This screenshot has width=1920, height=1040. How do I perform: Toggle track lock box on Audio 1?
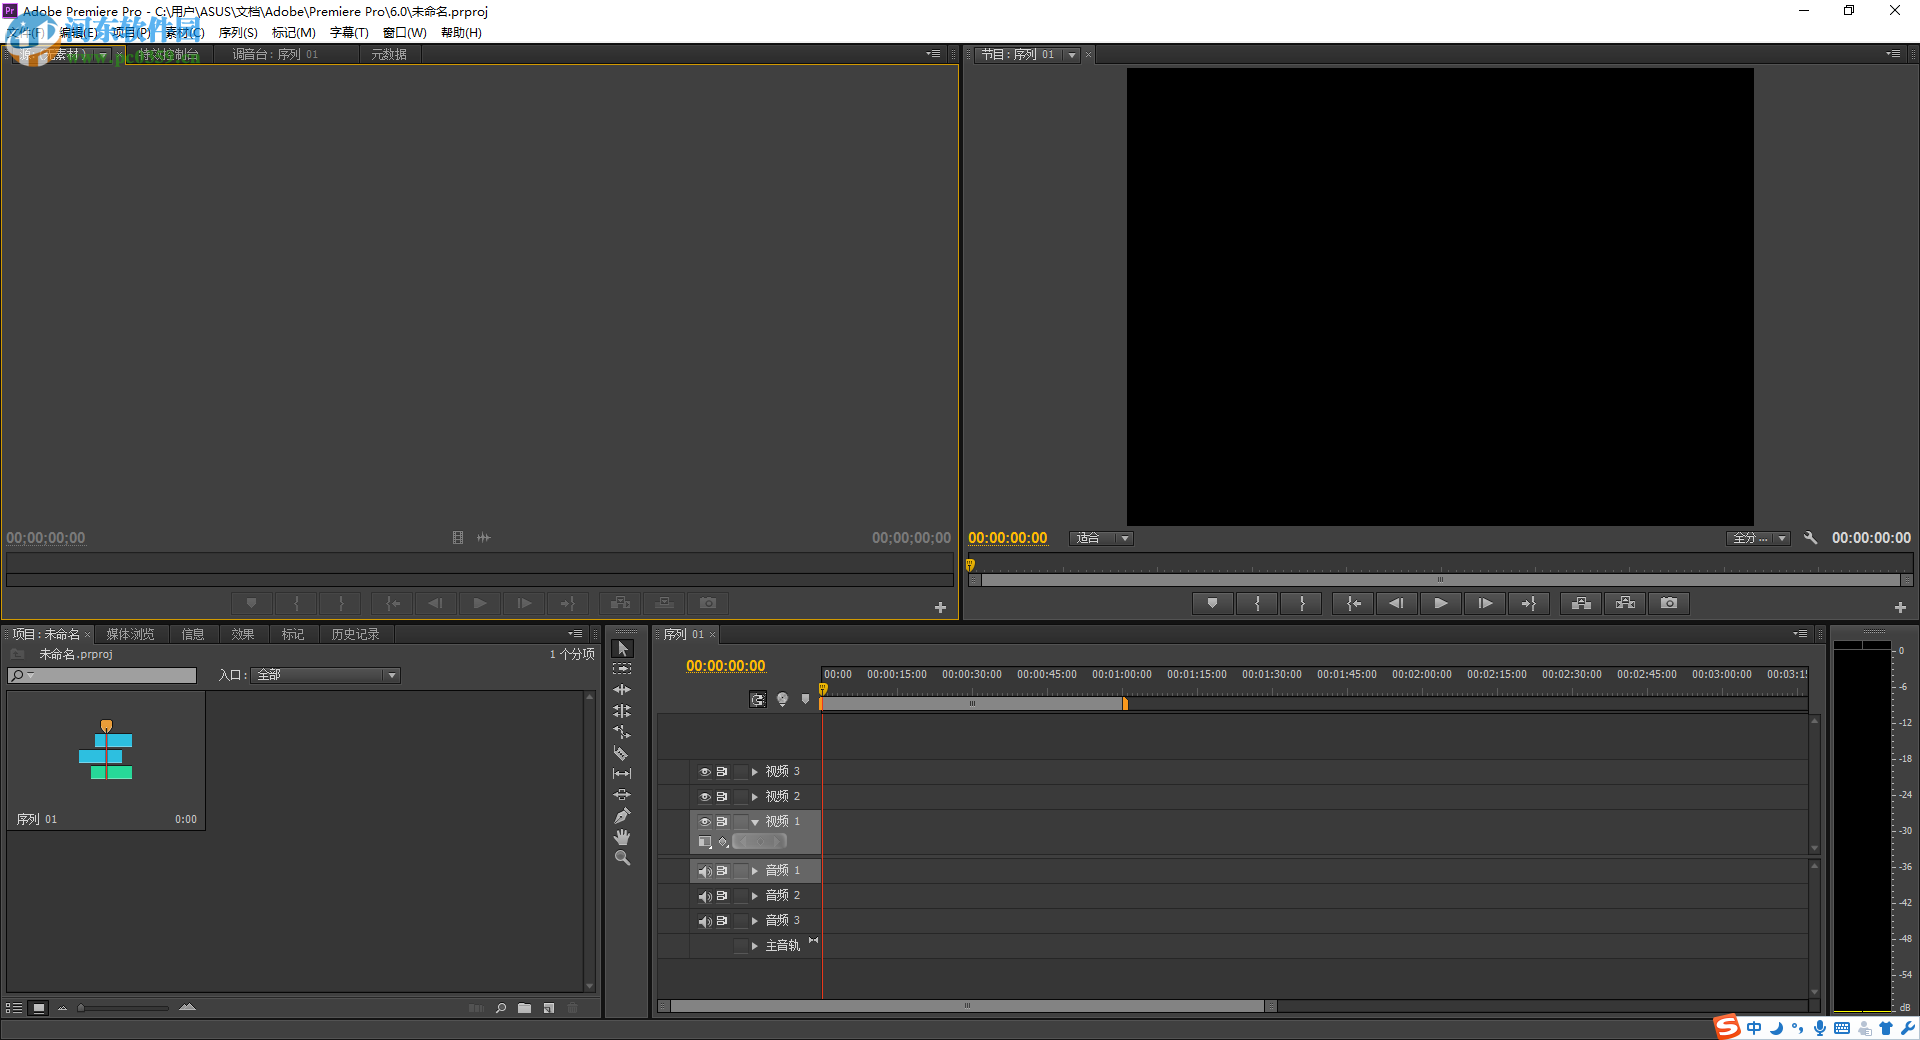click(x=741, y=871)
